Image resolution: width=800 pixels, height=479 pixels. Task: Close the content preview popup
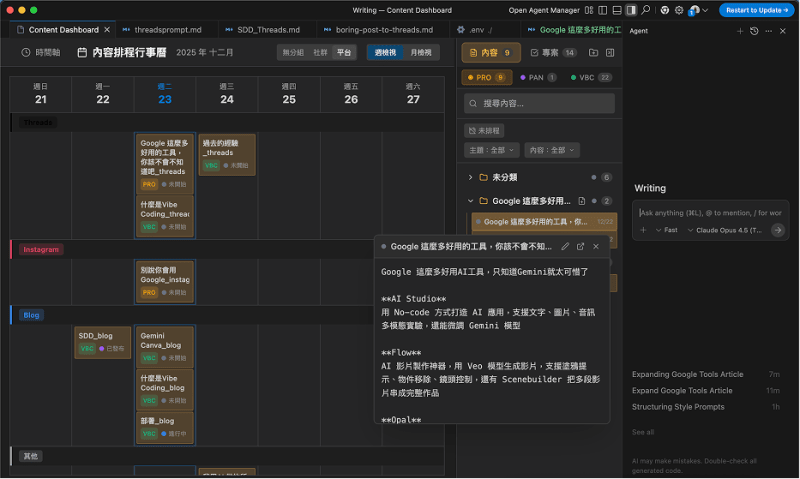click(x=596, y=247)
